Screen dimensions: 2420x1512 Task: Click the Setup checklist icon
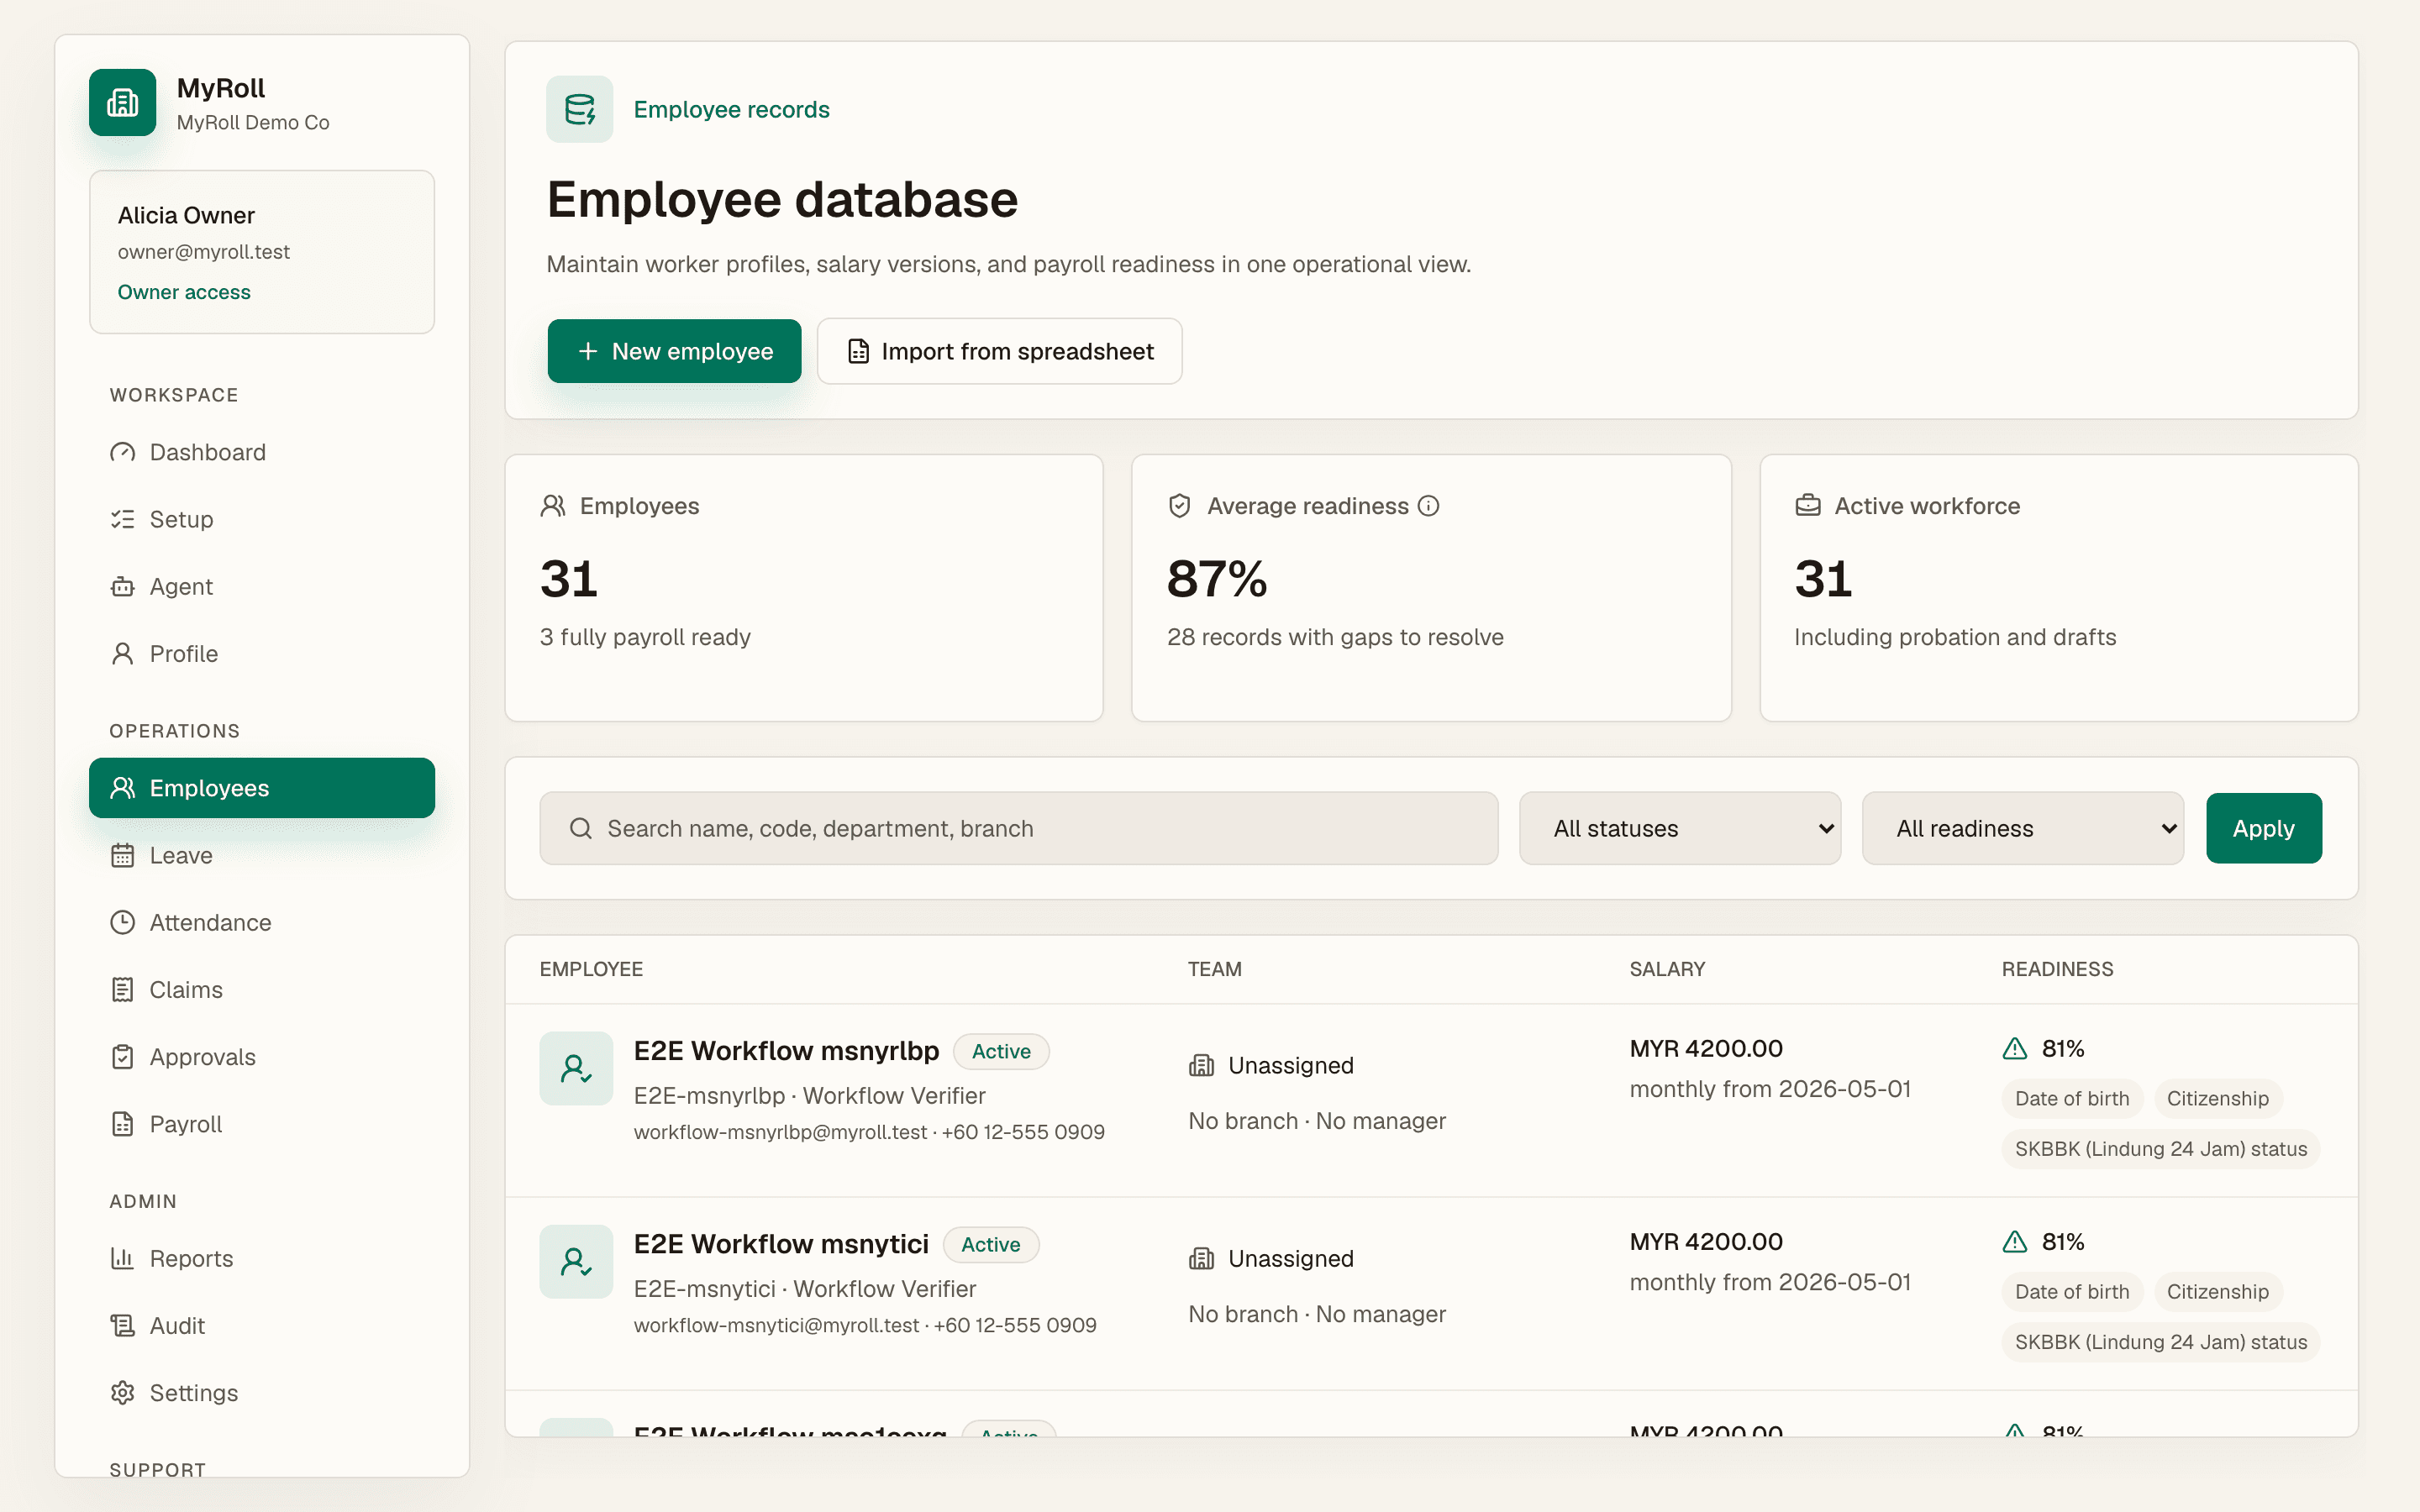click(122, 519)
